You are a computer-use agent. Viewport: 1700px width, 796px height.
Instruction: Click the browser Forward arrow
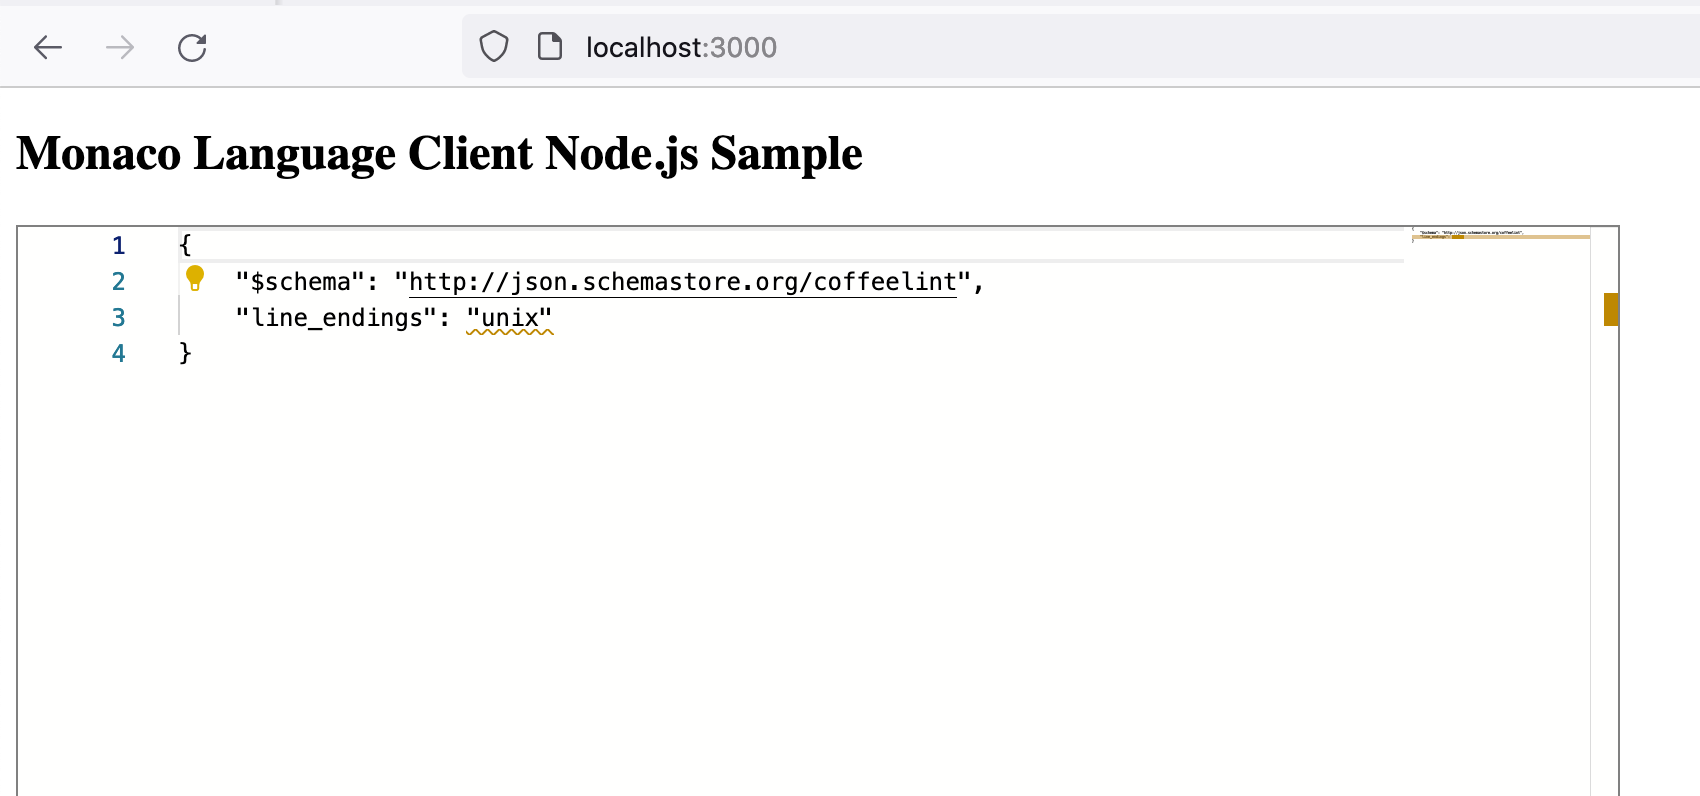coord(120,47)
